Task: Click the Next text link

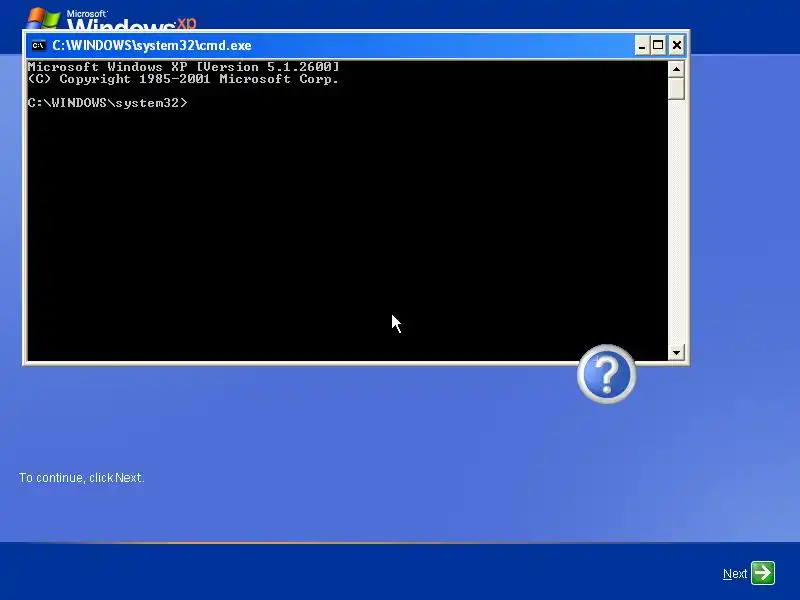Action: click(x=735, y=574)
